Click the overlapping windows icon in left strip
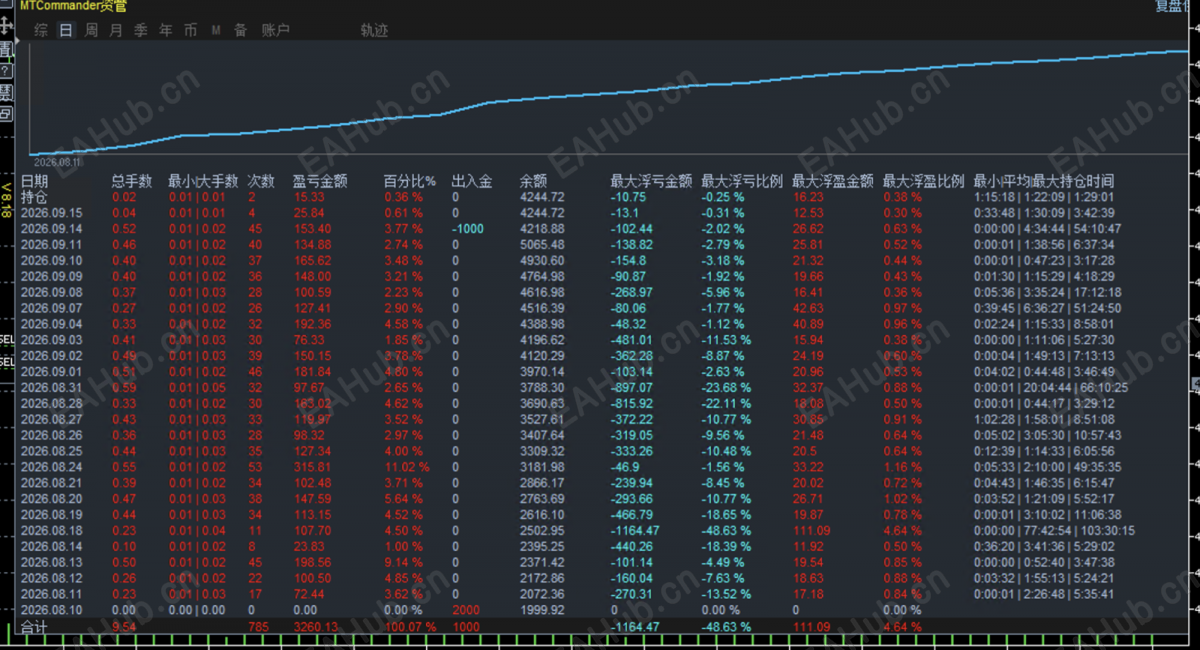Viewport: 1200px width, 650px height. coord(6,114)
